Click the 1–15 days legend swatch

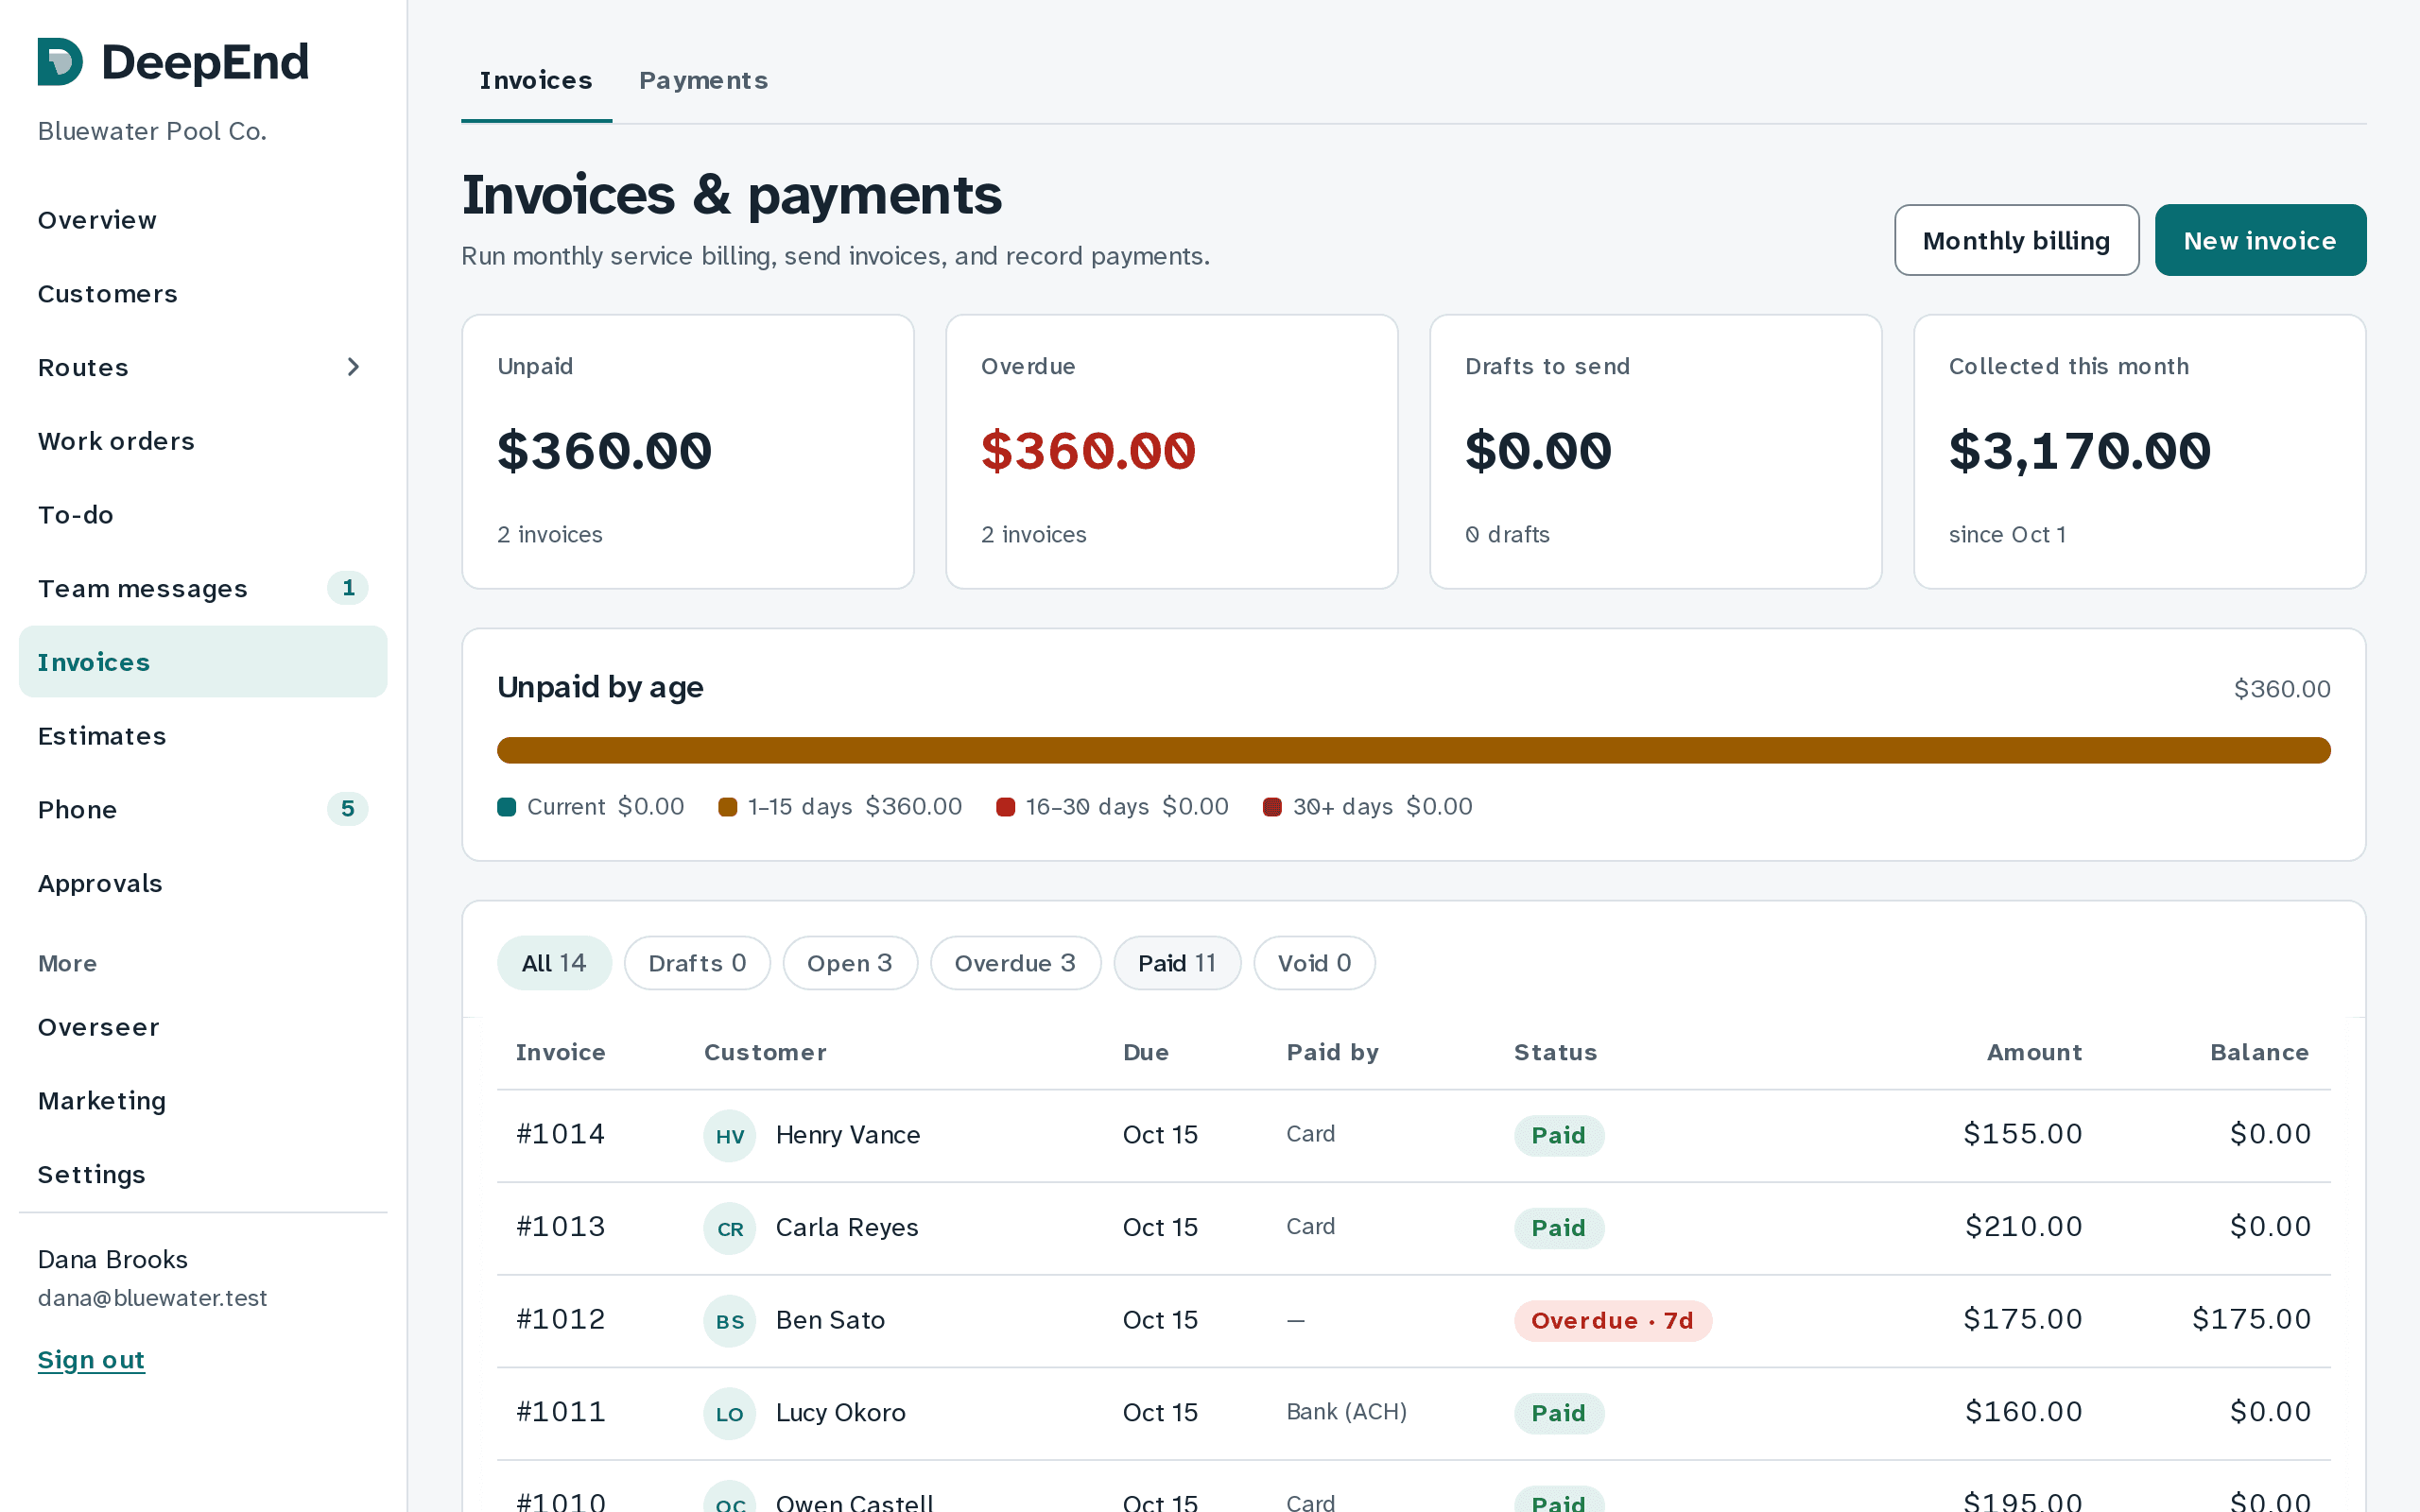pyautogui.click(x=728, y=807)
